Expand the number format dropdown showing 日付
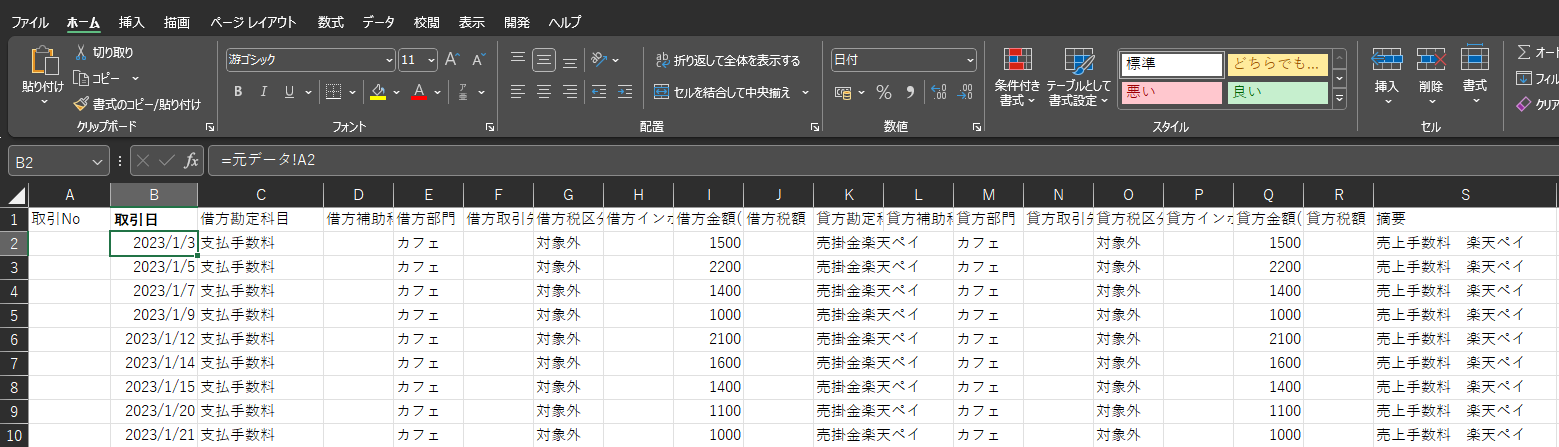Image resolution: width=1559 pixels, height=447 pixels. click(x=969, y=60)
